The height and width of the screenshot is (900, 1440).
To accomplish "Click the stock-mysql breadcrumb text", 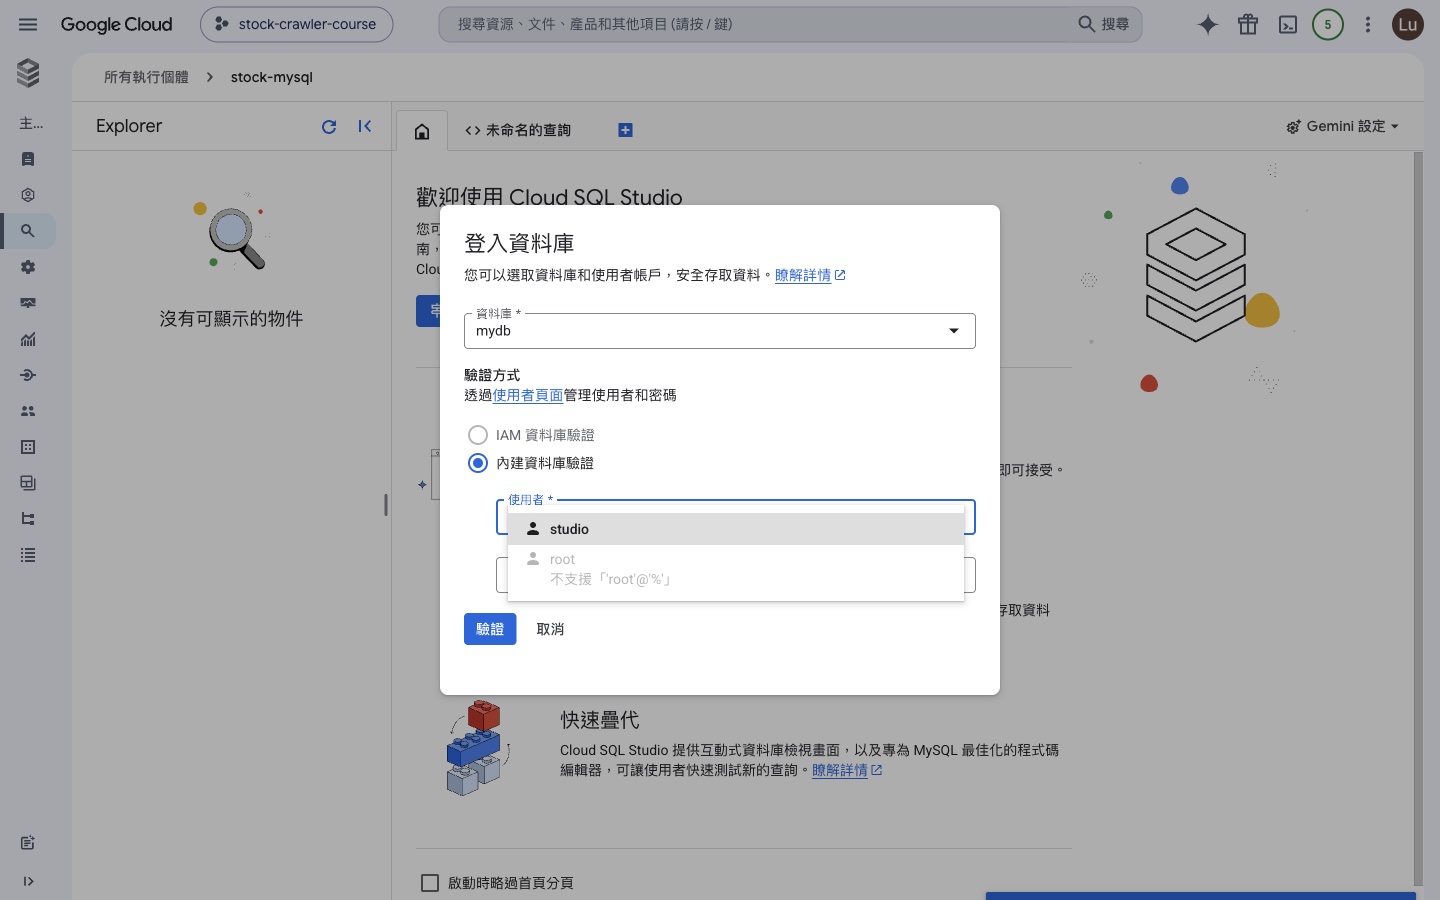I will coord(272,77).
